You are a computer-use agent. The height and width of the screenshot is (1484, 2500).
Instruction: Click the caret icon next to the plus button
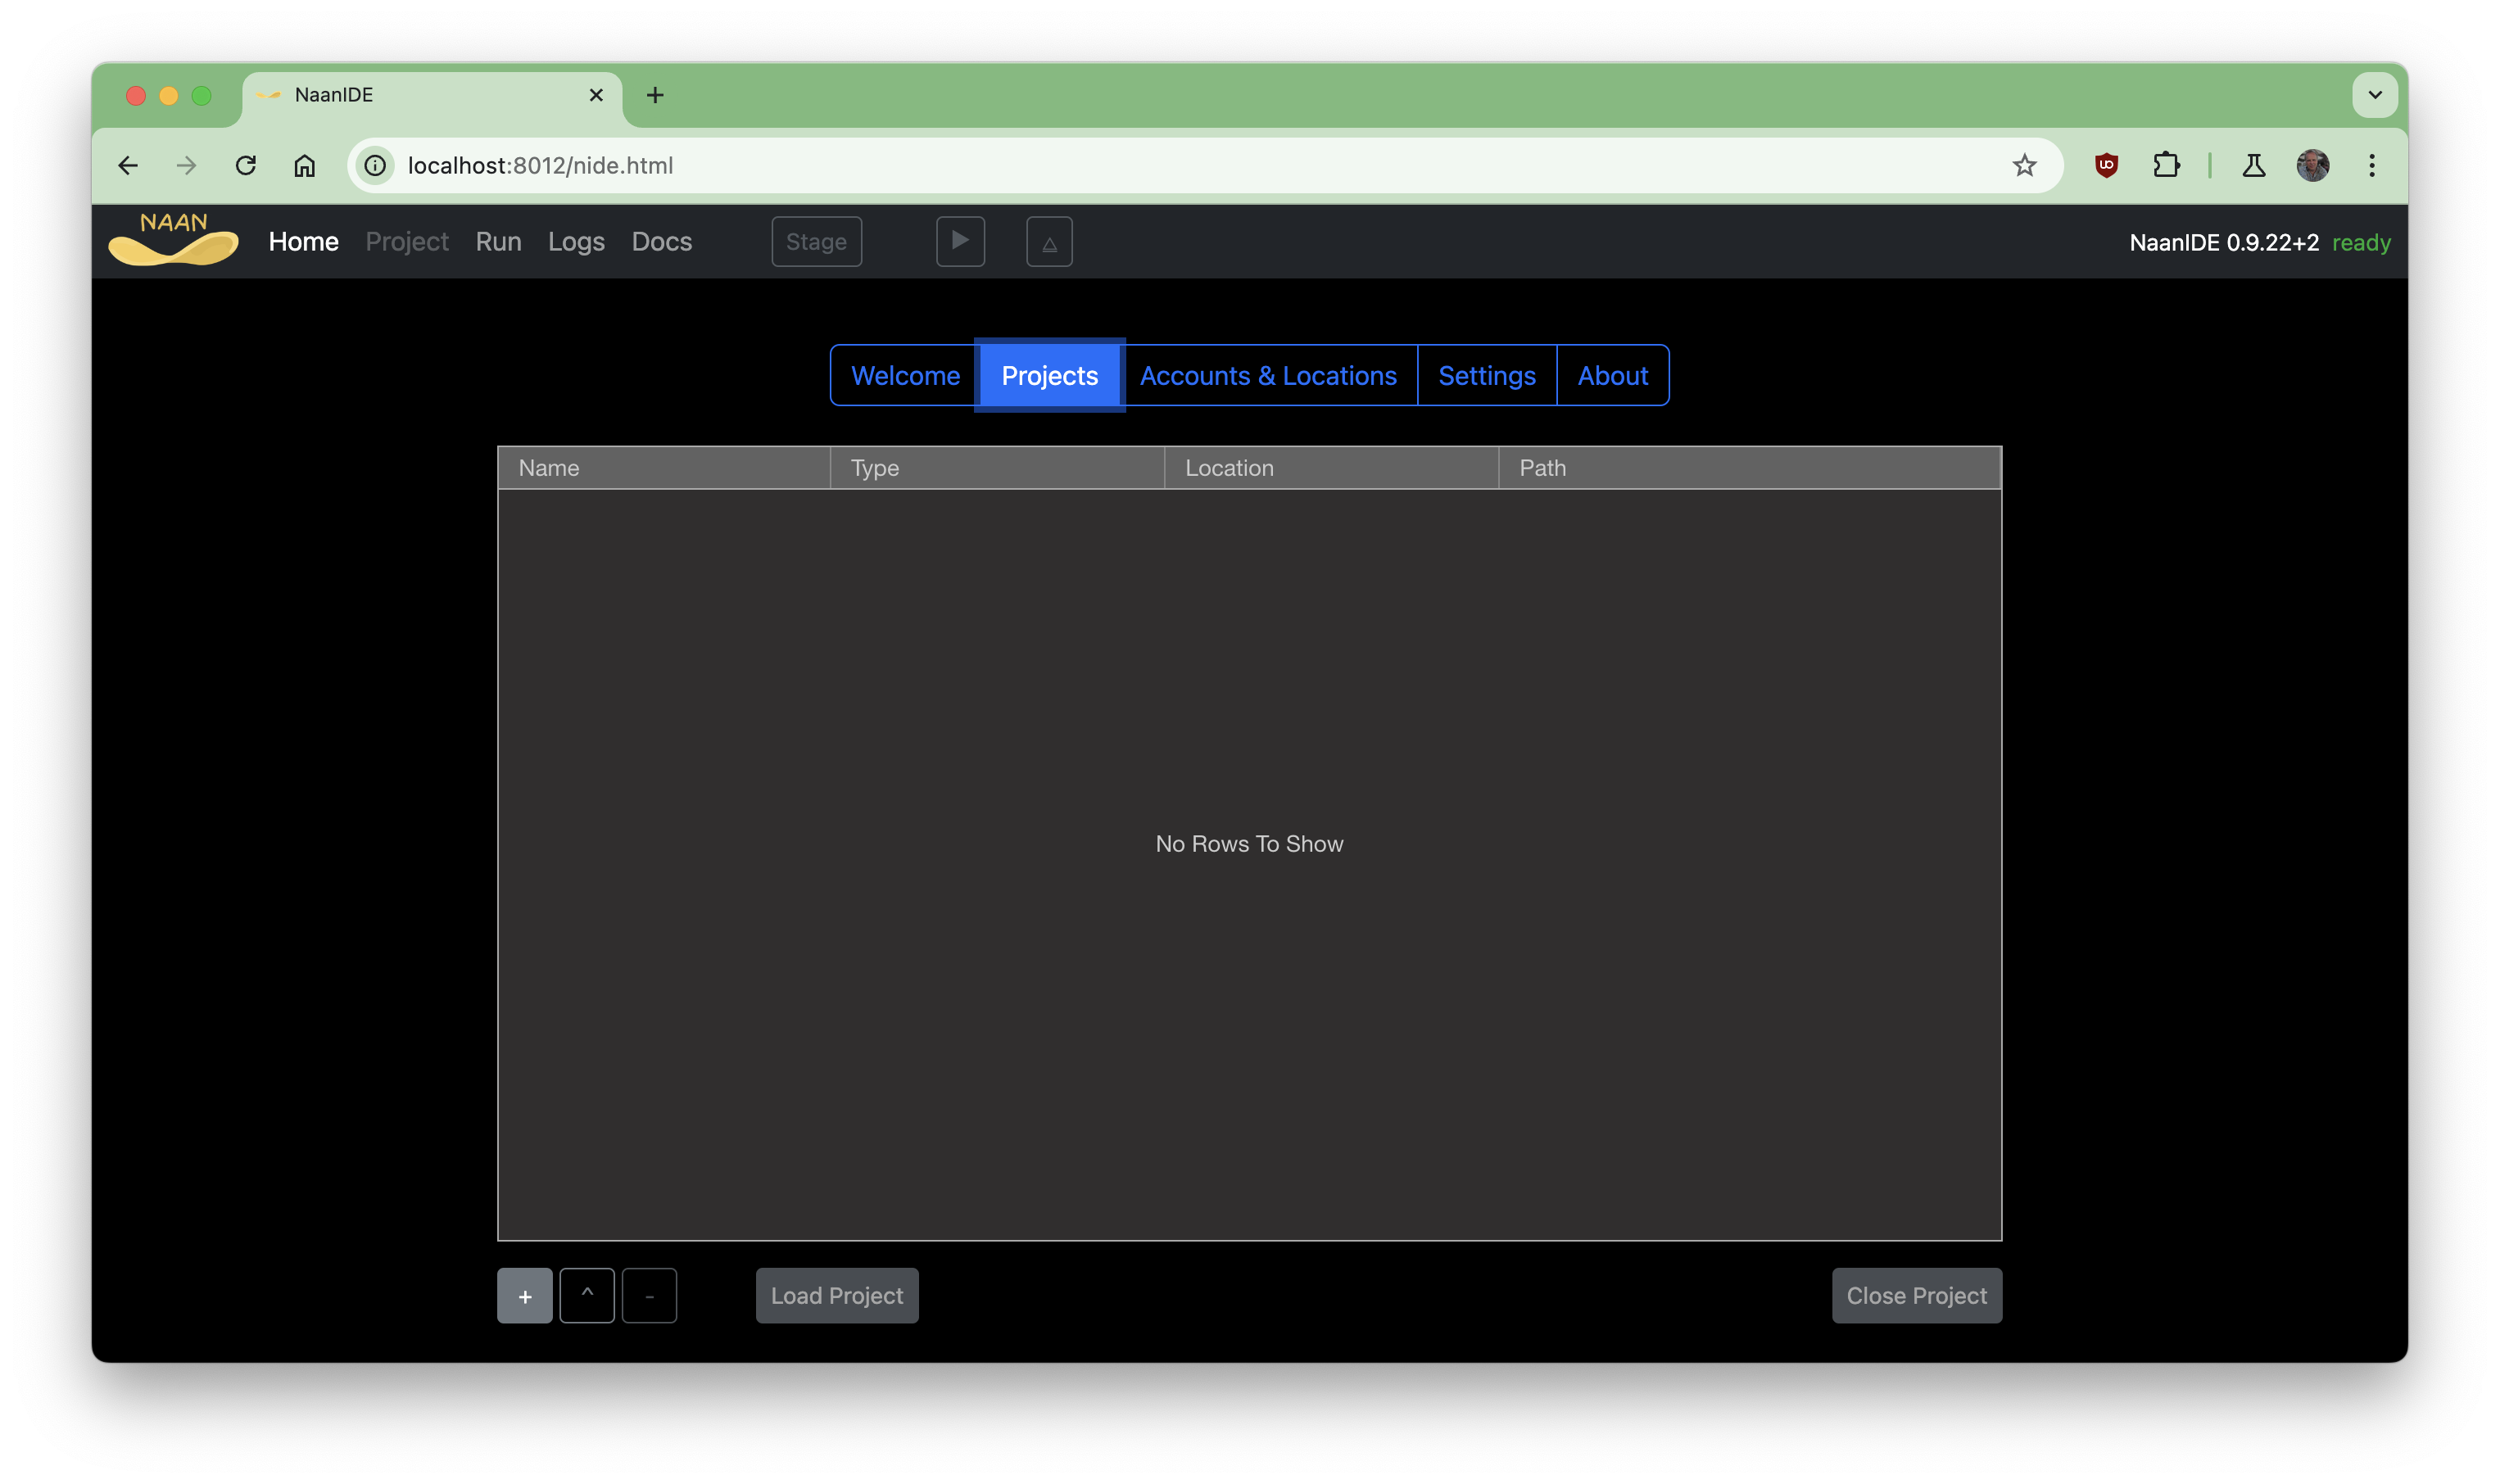[588, 1295]
